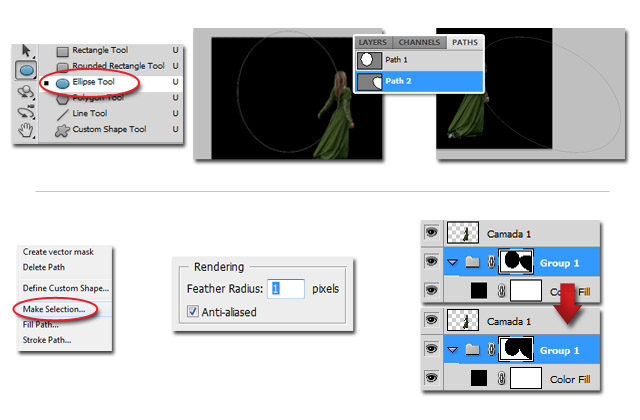Screen dimensions: 640x420
Task: Toggle the Anti-aliased checkbox
Action: point(193,311)
